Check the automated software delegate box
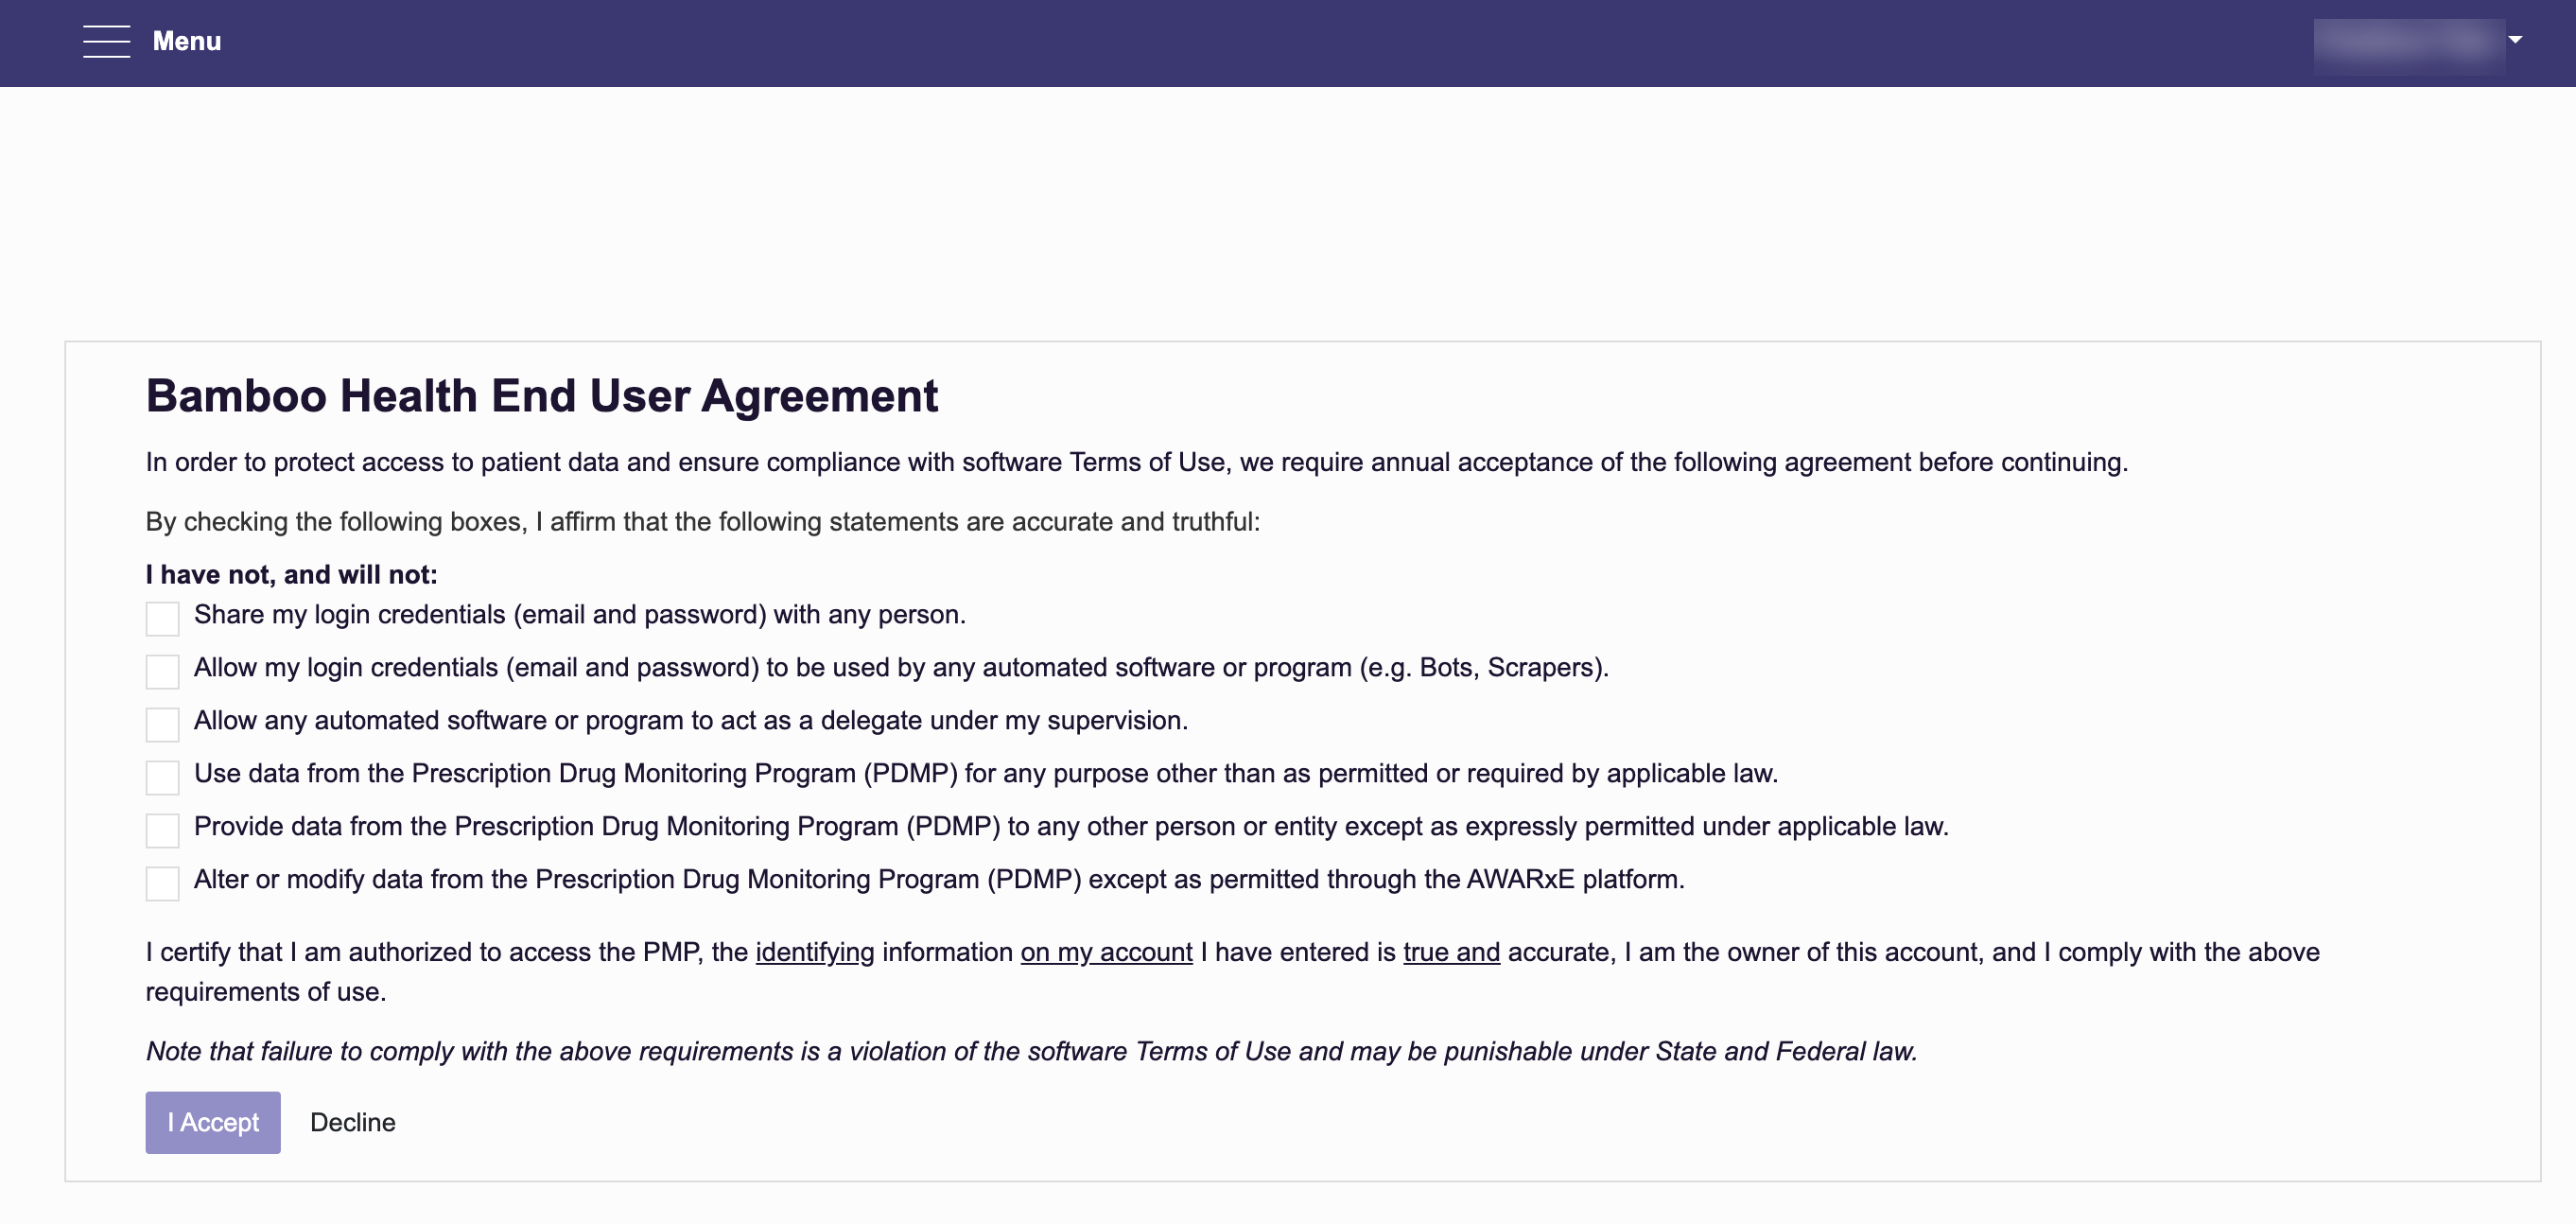2576x1224 pixels. coord(162,724)
